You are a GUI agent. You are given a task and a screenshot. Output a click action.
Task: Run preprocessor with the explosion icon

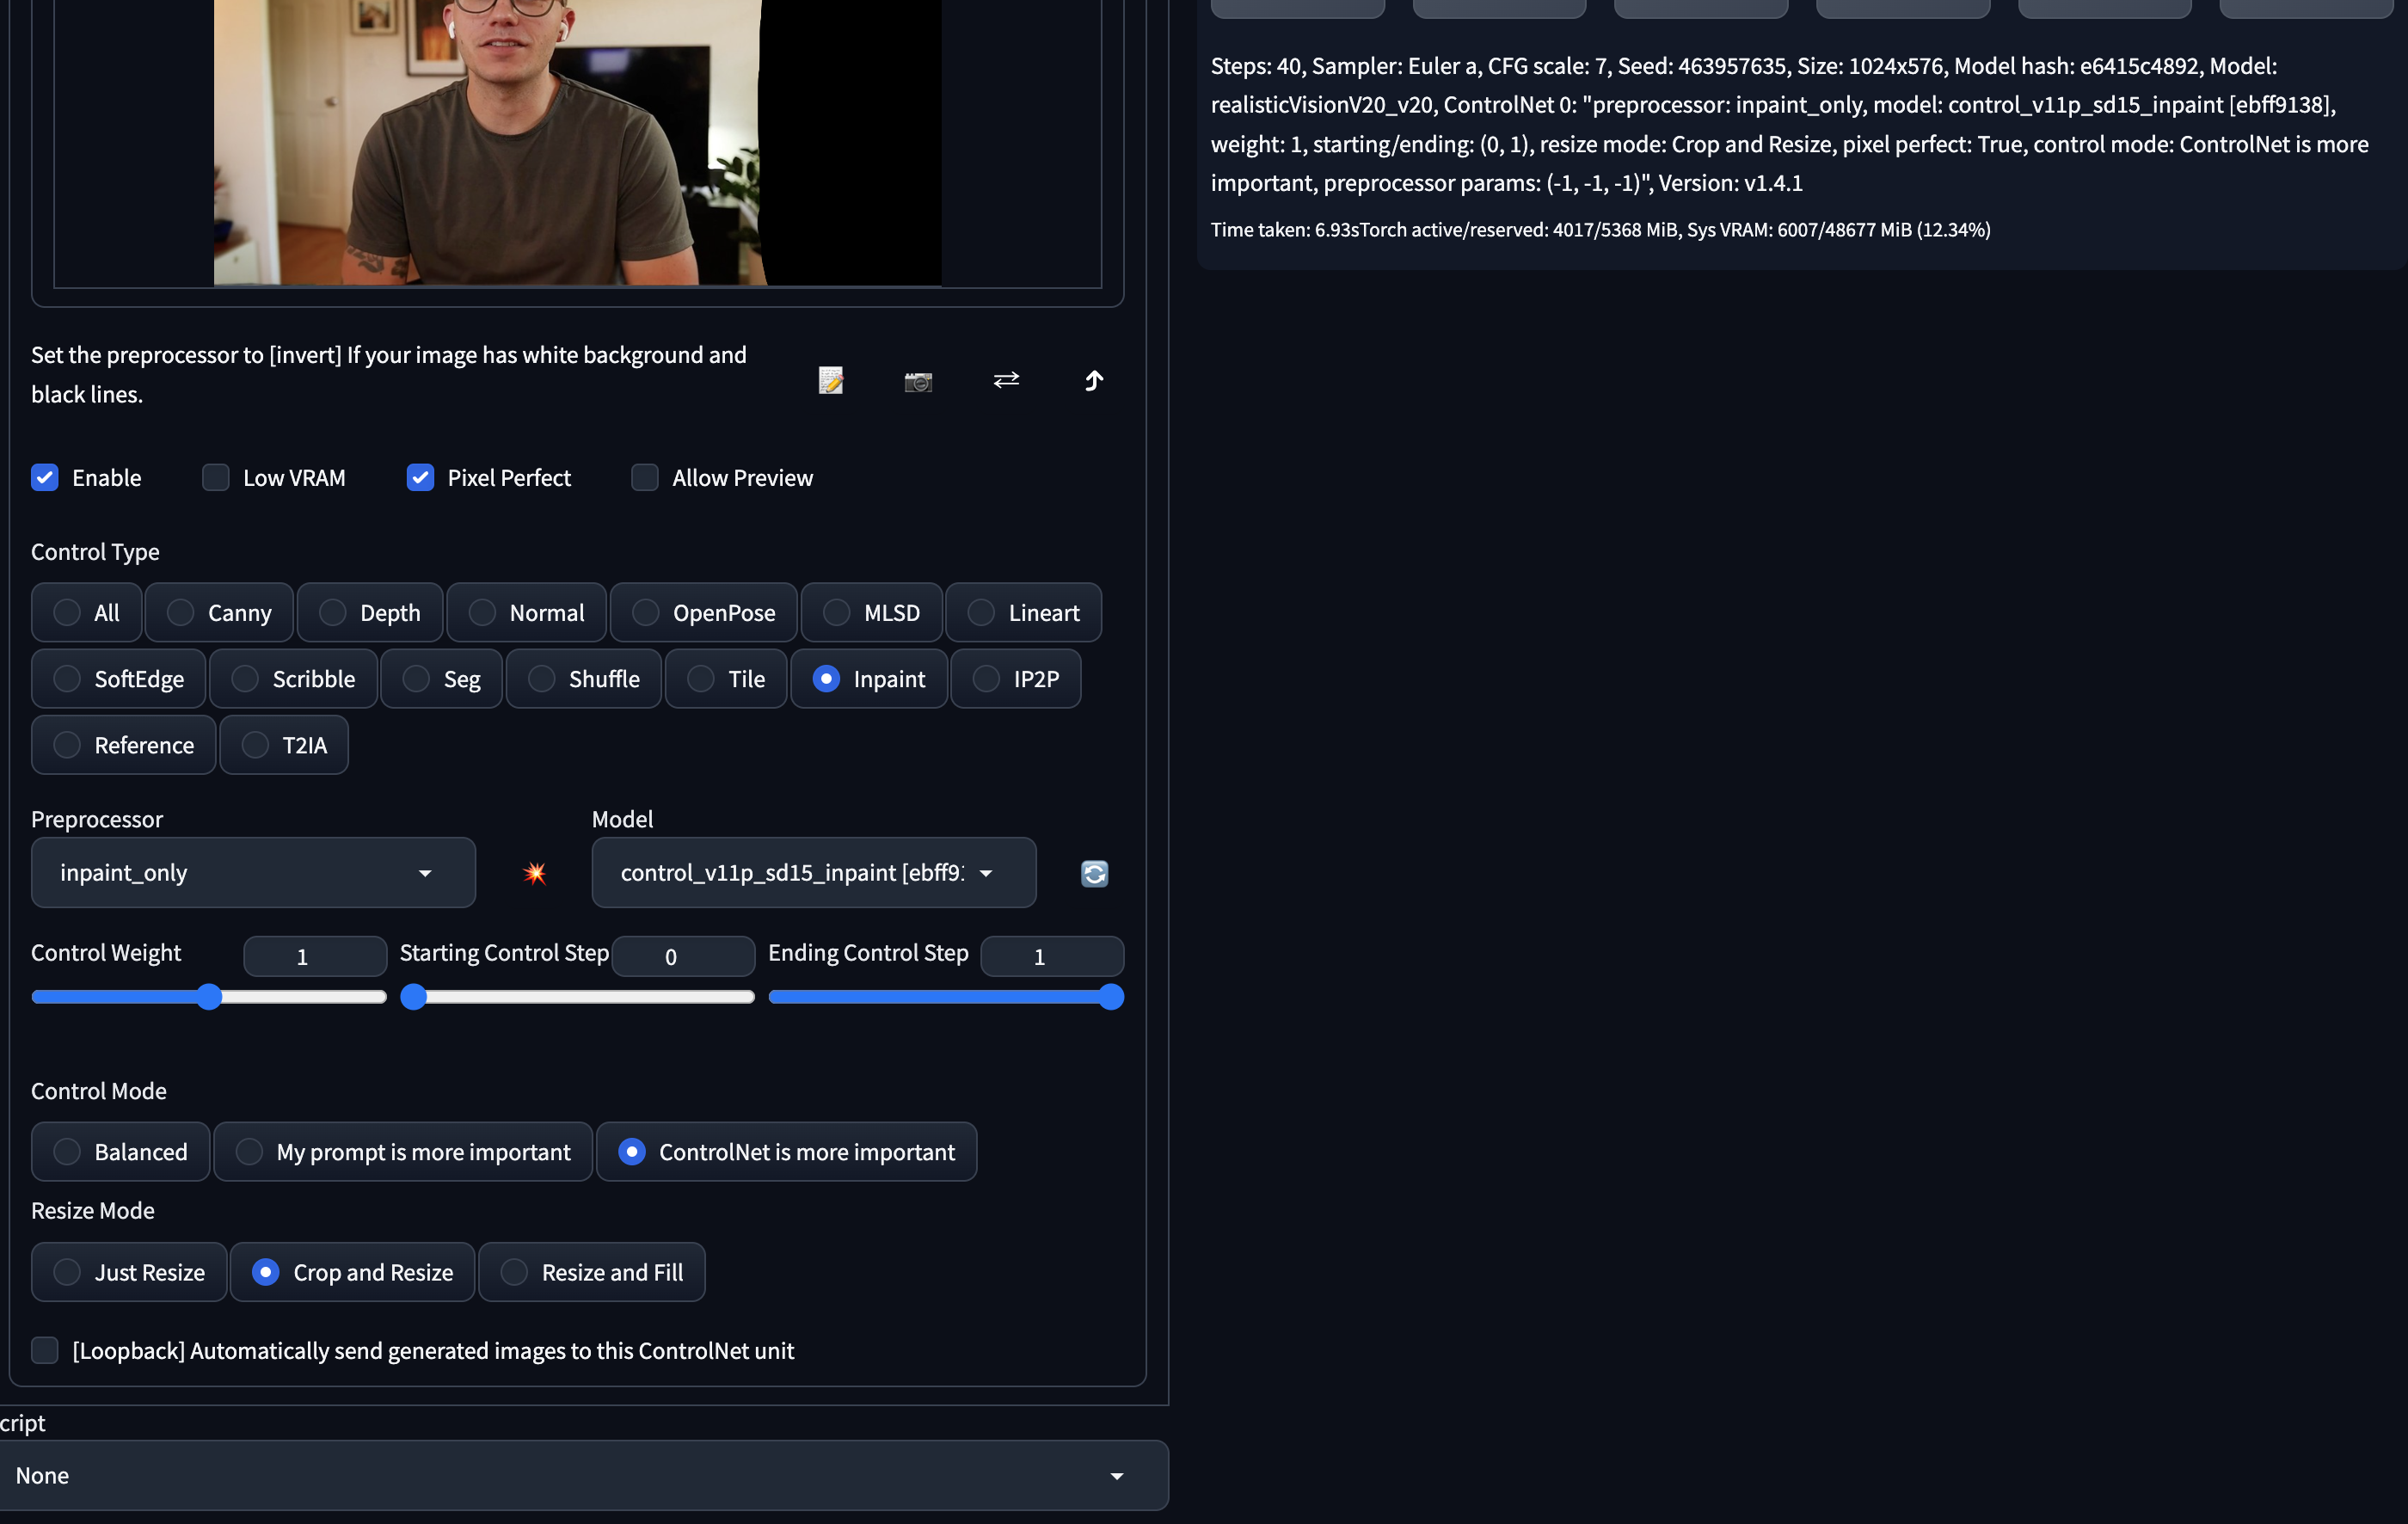coord(535,873)
